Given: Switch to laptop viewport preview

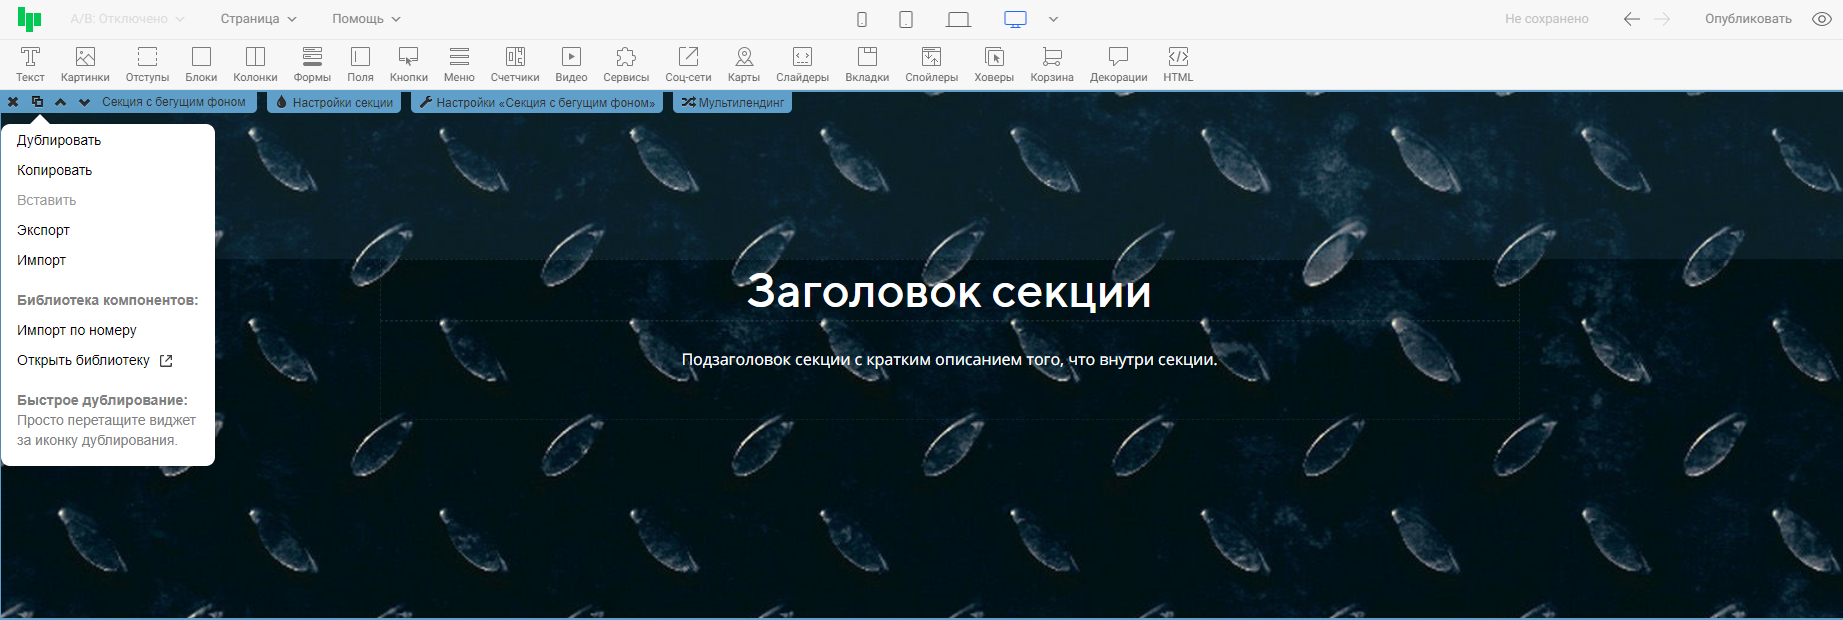Looking at the screenshot, I should (958, 19).
